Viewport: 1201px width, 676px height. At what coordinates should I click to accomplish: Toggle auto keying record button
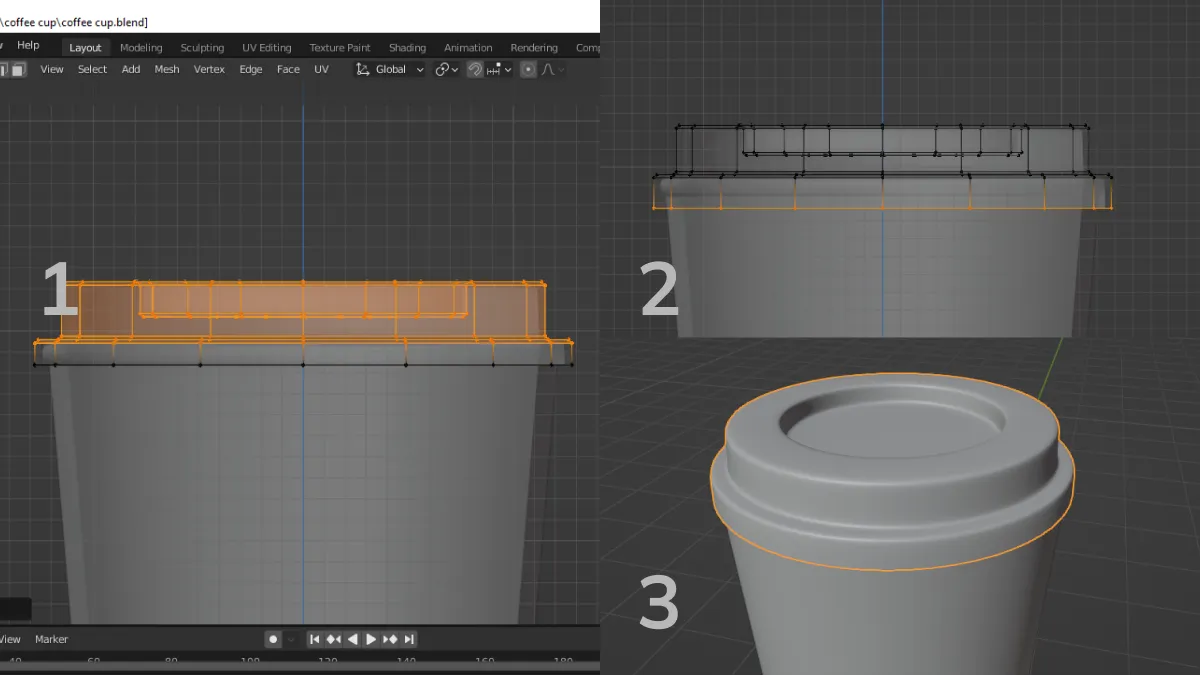click(273, 640)
